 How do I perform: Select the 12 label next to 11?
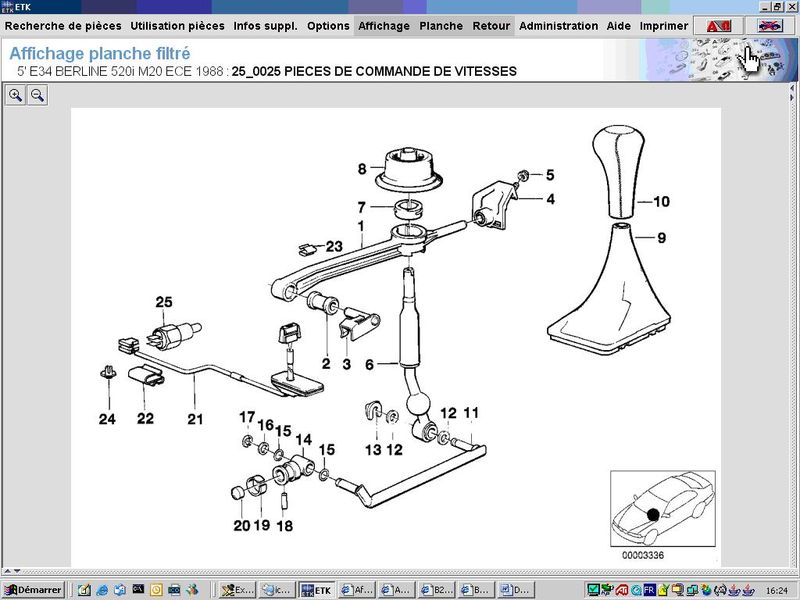tap(448, 413)
